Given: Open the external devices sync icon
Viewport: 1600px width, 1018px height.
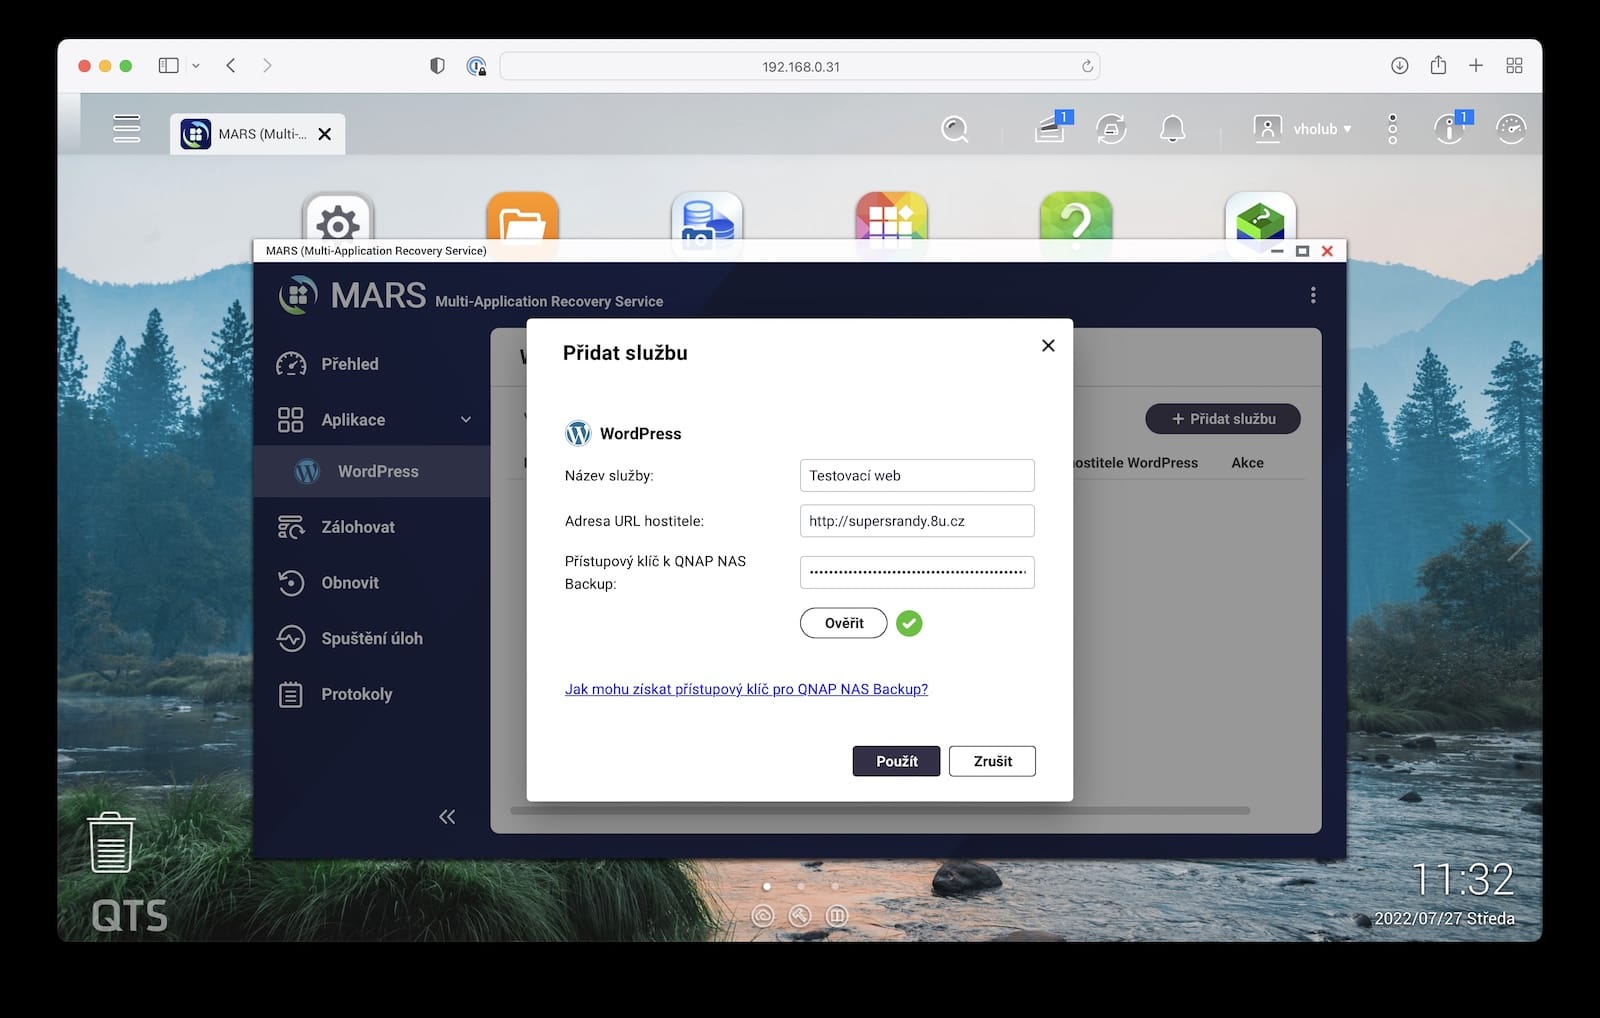Looking at the screenshot, I should (x=1111, y=129).
